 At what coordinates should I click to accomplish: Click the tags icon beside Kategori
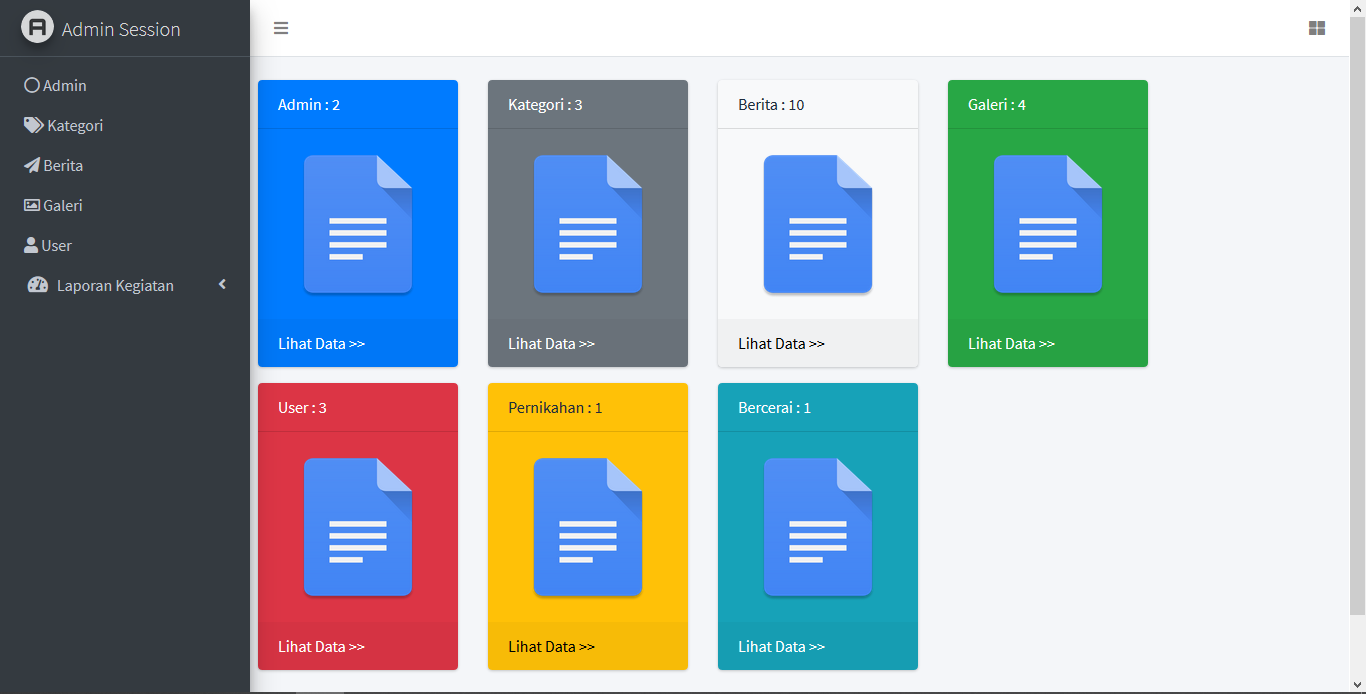[34, 125]
